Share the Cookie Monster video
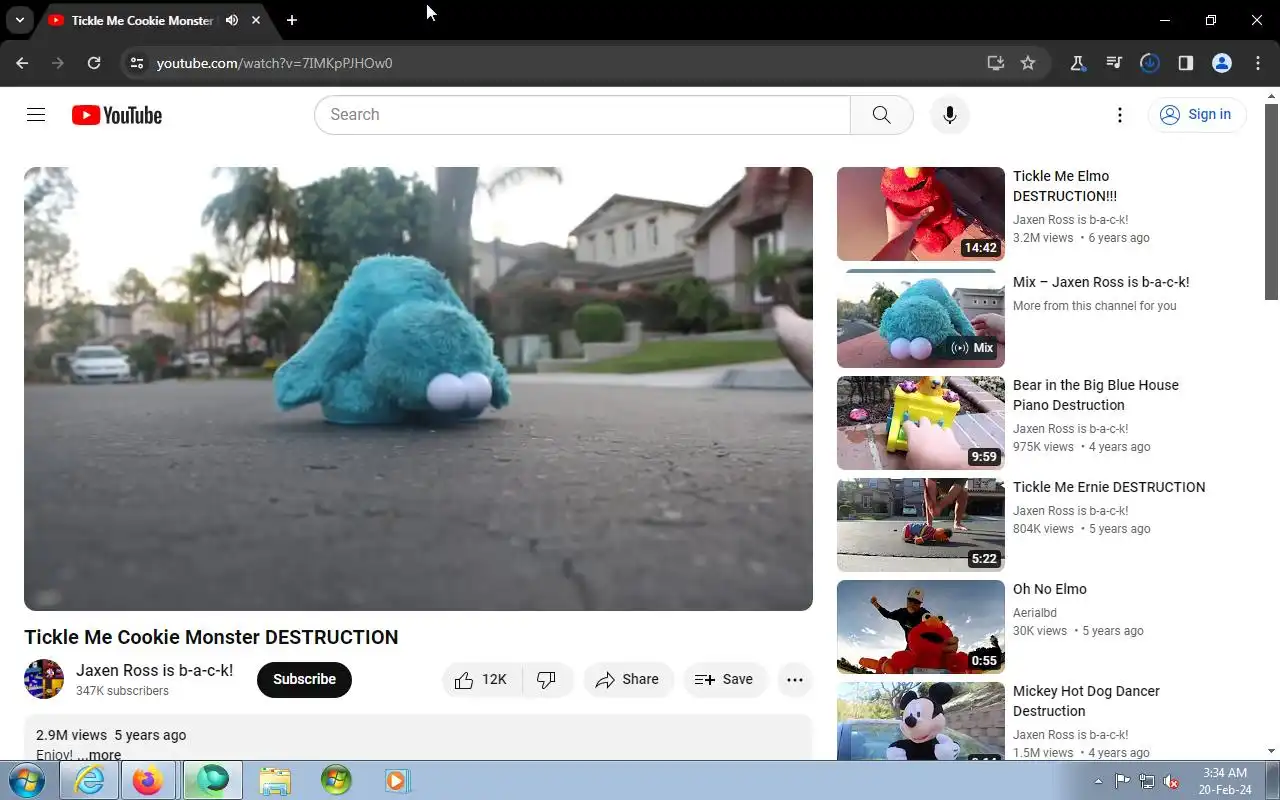 click(628, 680)
